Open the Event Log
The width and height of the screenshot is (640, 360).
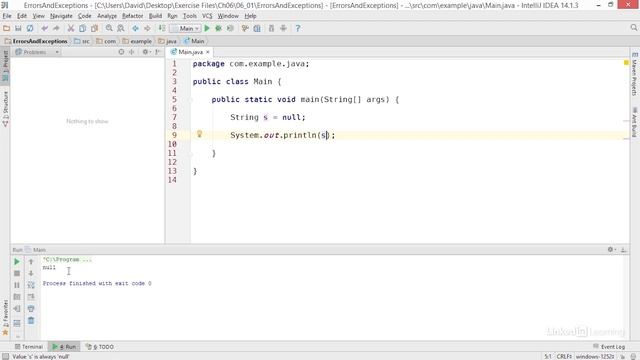tap(608, 347)
